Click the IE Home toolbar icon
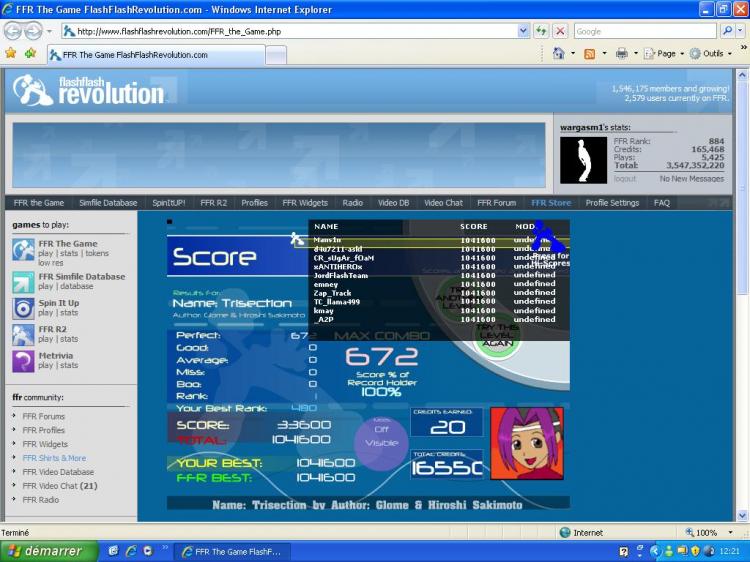Image resolution: width=750 pixels, height=562 pixels. pyautogui.click(x=559, y=53)
